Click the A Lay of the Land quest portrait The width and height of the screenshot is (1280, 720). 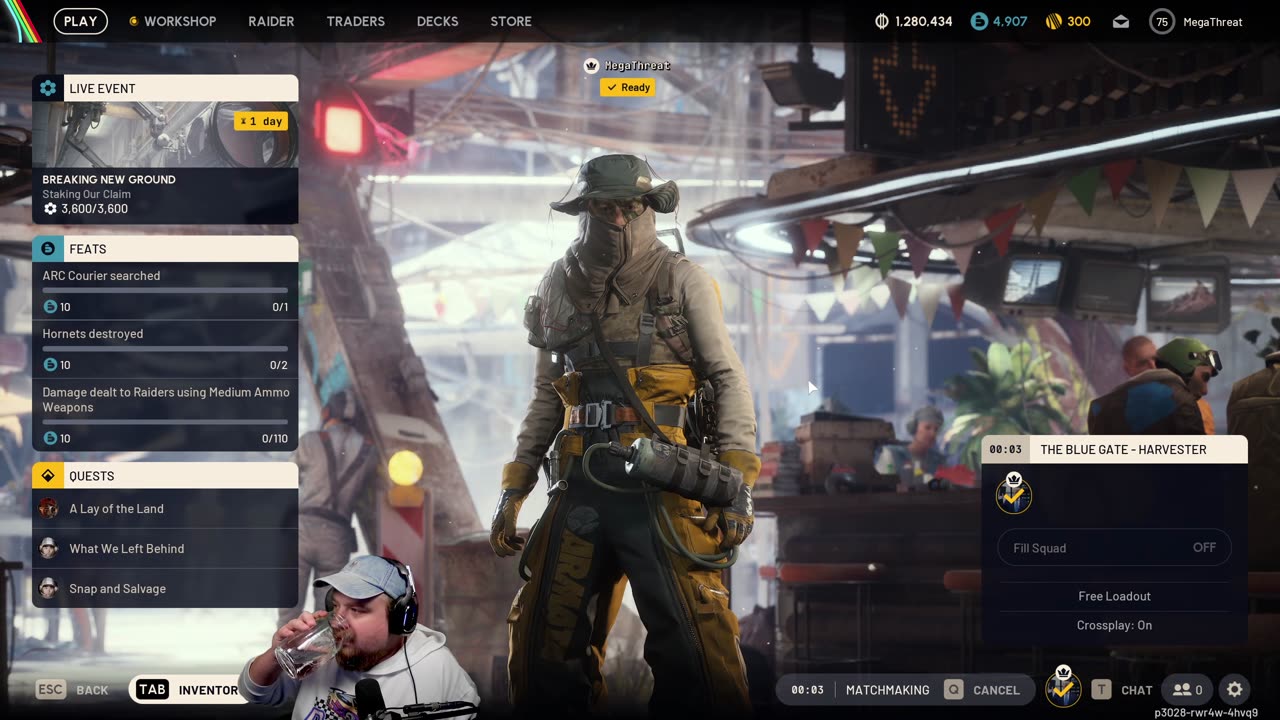48,508
